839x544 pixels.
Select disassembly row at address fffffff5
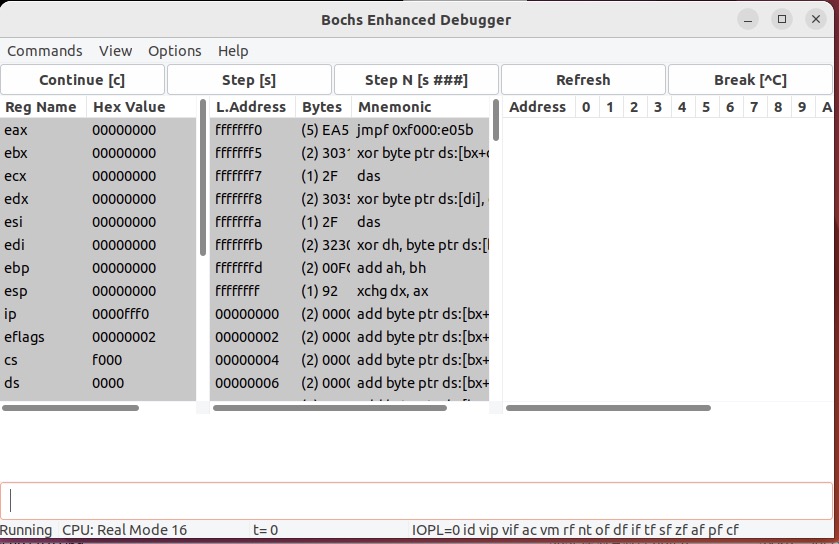[x=349, y=153]
